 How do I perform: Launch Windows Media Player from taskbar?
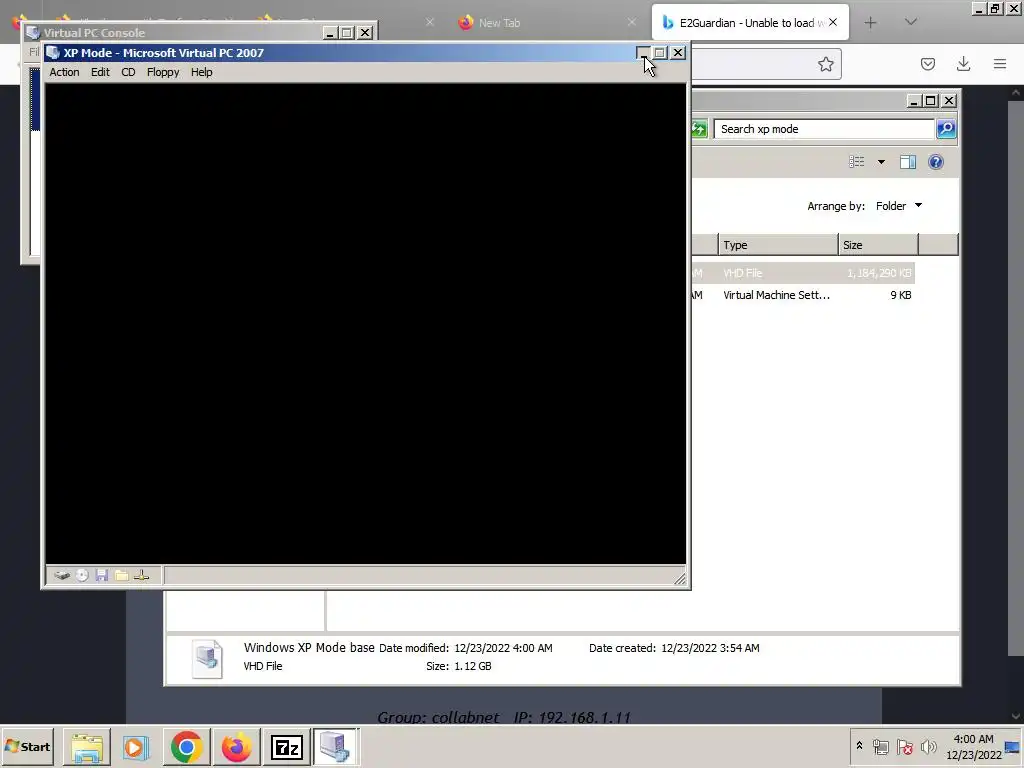click(x=136, y=747)
